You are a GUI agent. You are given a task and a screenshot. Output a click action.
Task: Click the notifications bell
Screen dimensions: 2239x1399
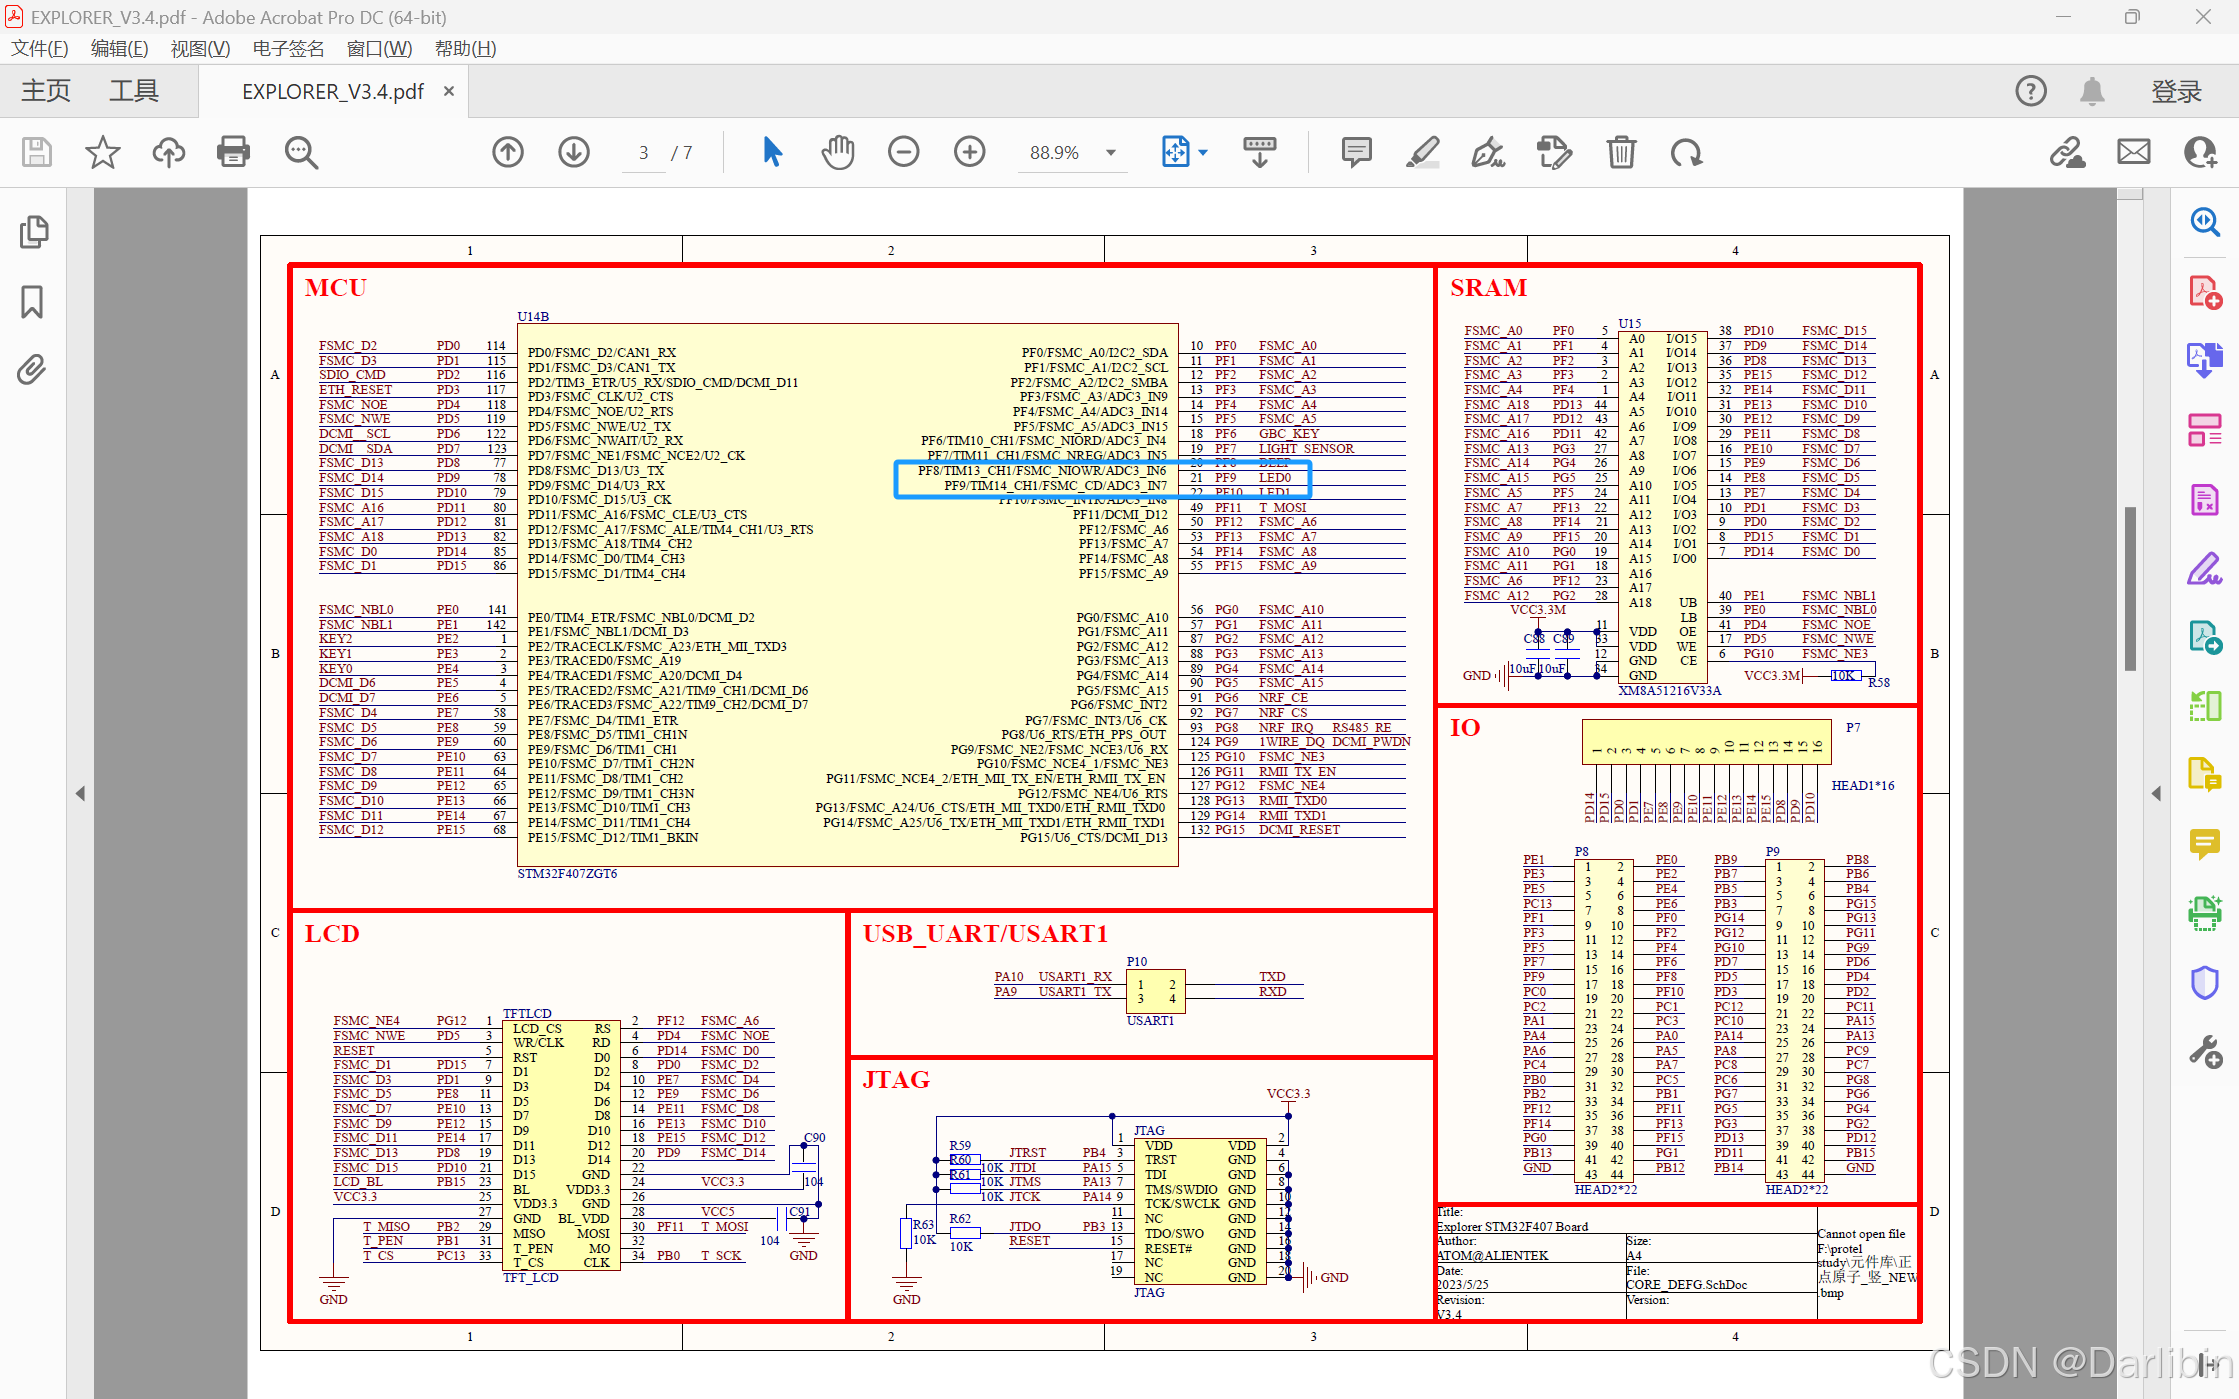tap(2092, 91)
